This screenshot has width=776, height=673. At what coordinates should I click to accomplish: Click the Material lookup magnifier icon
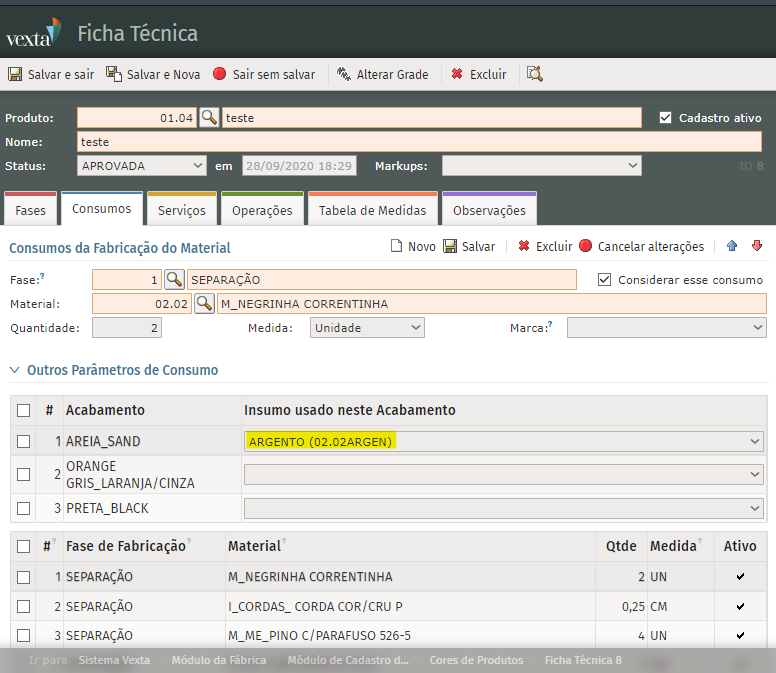tap(204, 304)
